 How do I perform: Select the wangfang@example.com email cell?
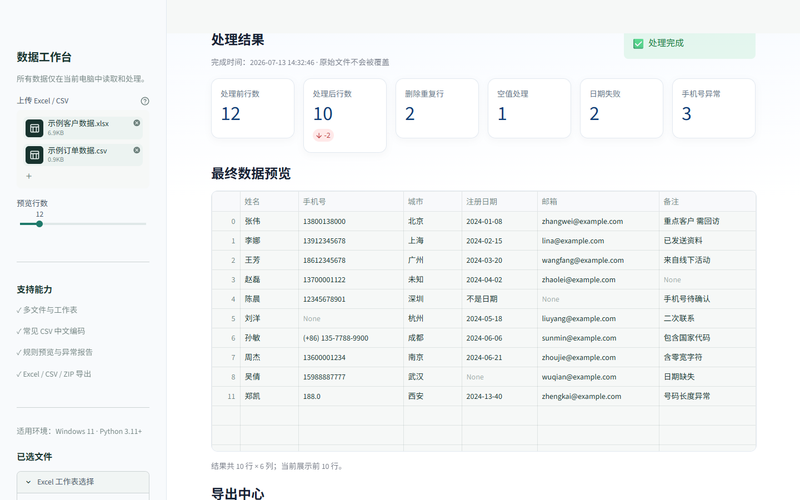[x=598, y=260]
